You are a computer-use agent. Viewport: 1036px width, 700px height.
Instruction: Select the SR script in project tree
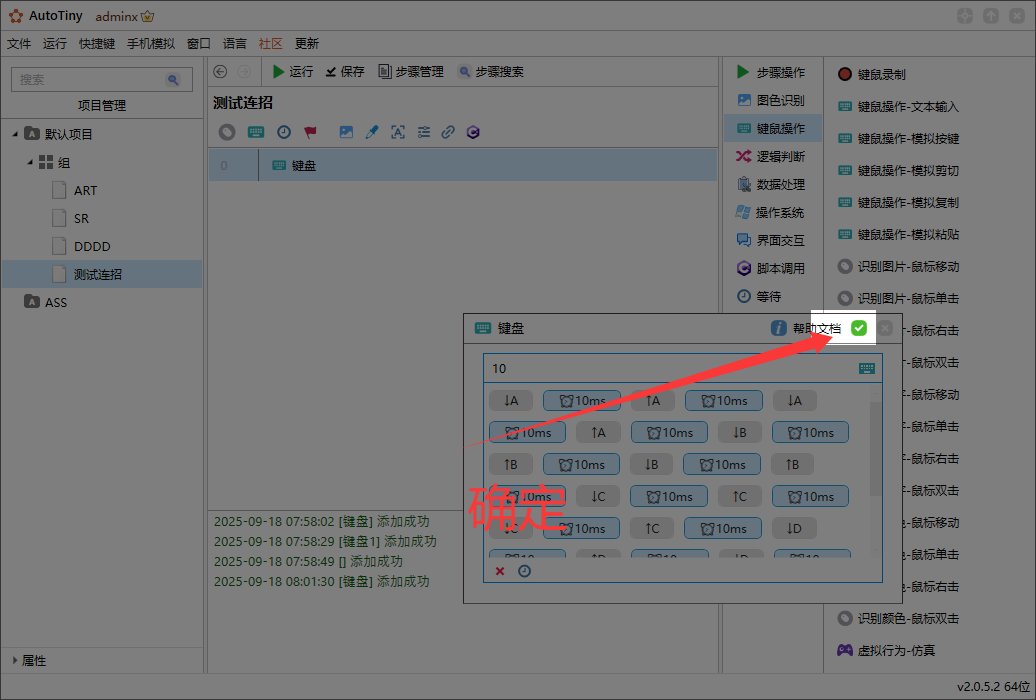(81, 218)
